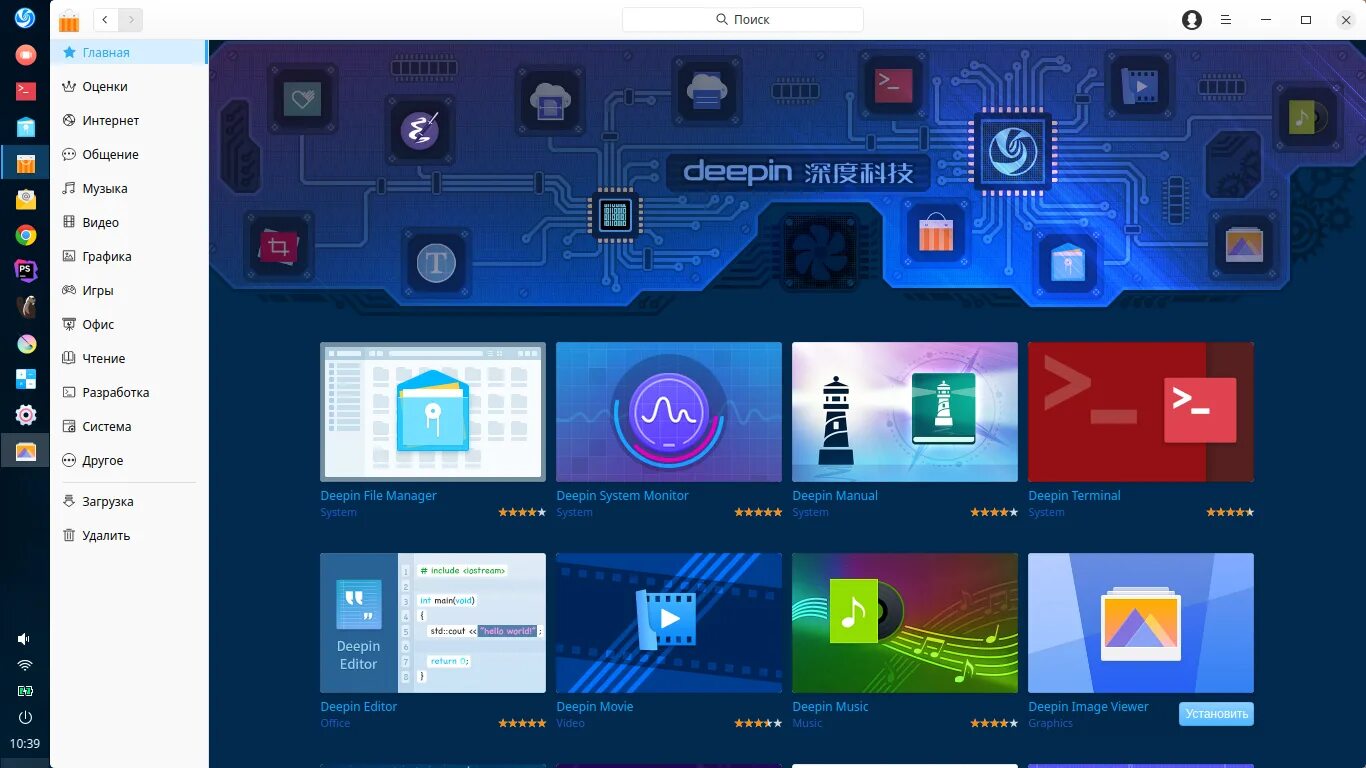Open the terminal icon in the dock

(25, 91)
